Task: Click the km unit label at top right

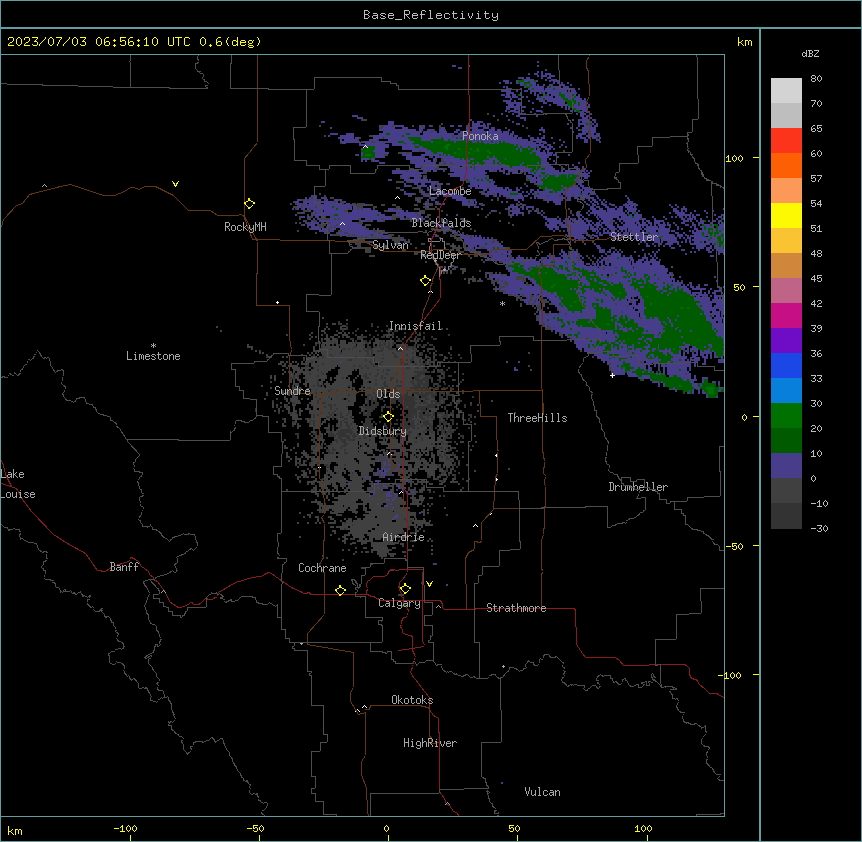Action: (x=744, y=42)
